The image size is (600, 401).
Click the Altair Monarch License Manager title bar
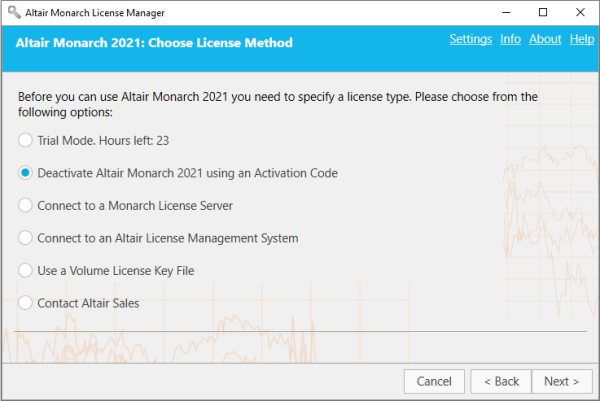point(250,12)
